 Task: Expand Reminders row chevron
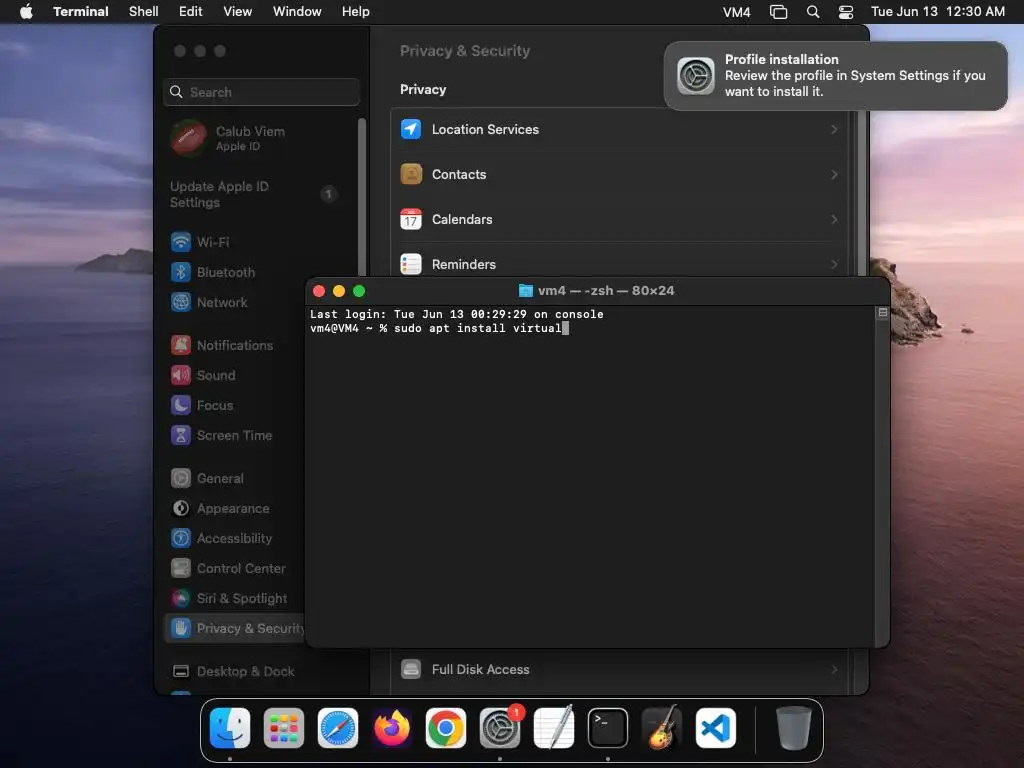pos(834,264)
